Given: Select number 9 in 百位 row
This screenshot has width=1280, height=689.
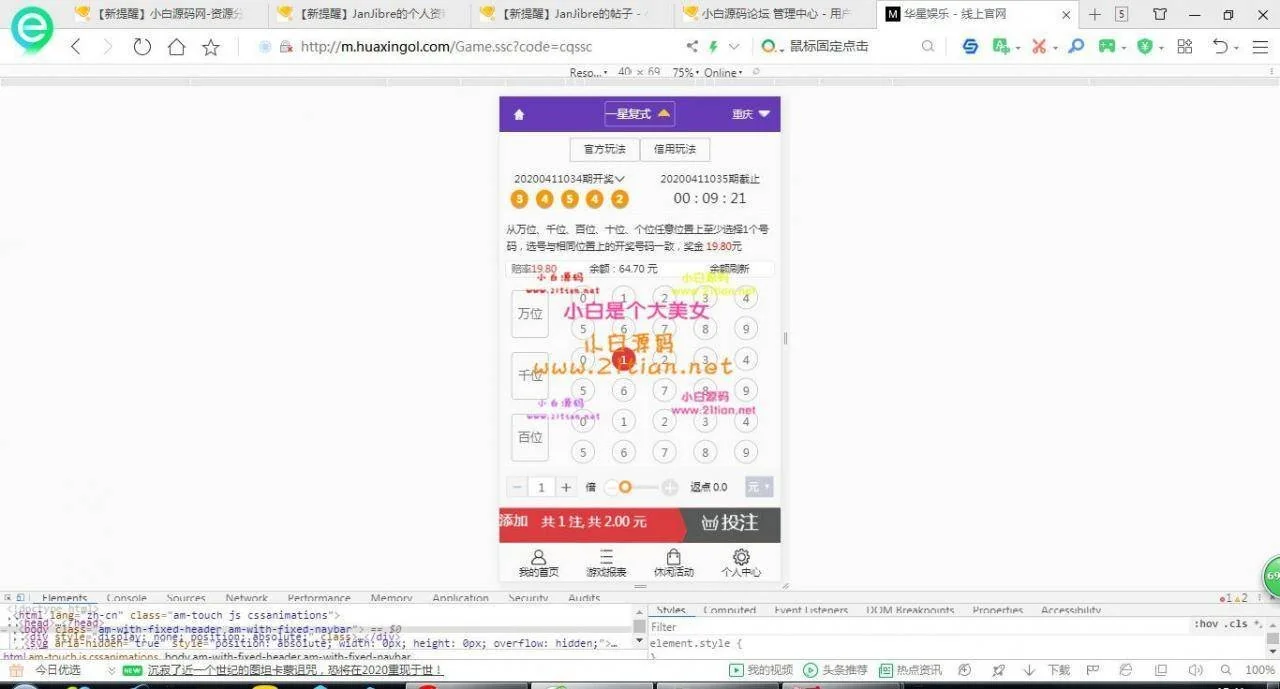Looking at the screenshot, I should coord(745,453).
